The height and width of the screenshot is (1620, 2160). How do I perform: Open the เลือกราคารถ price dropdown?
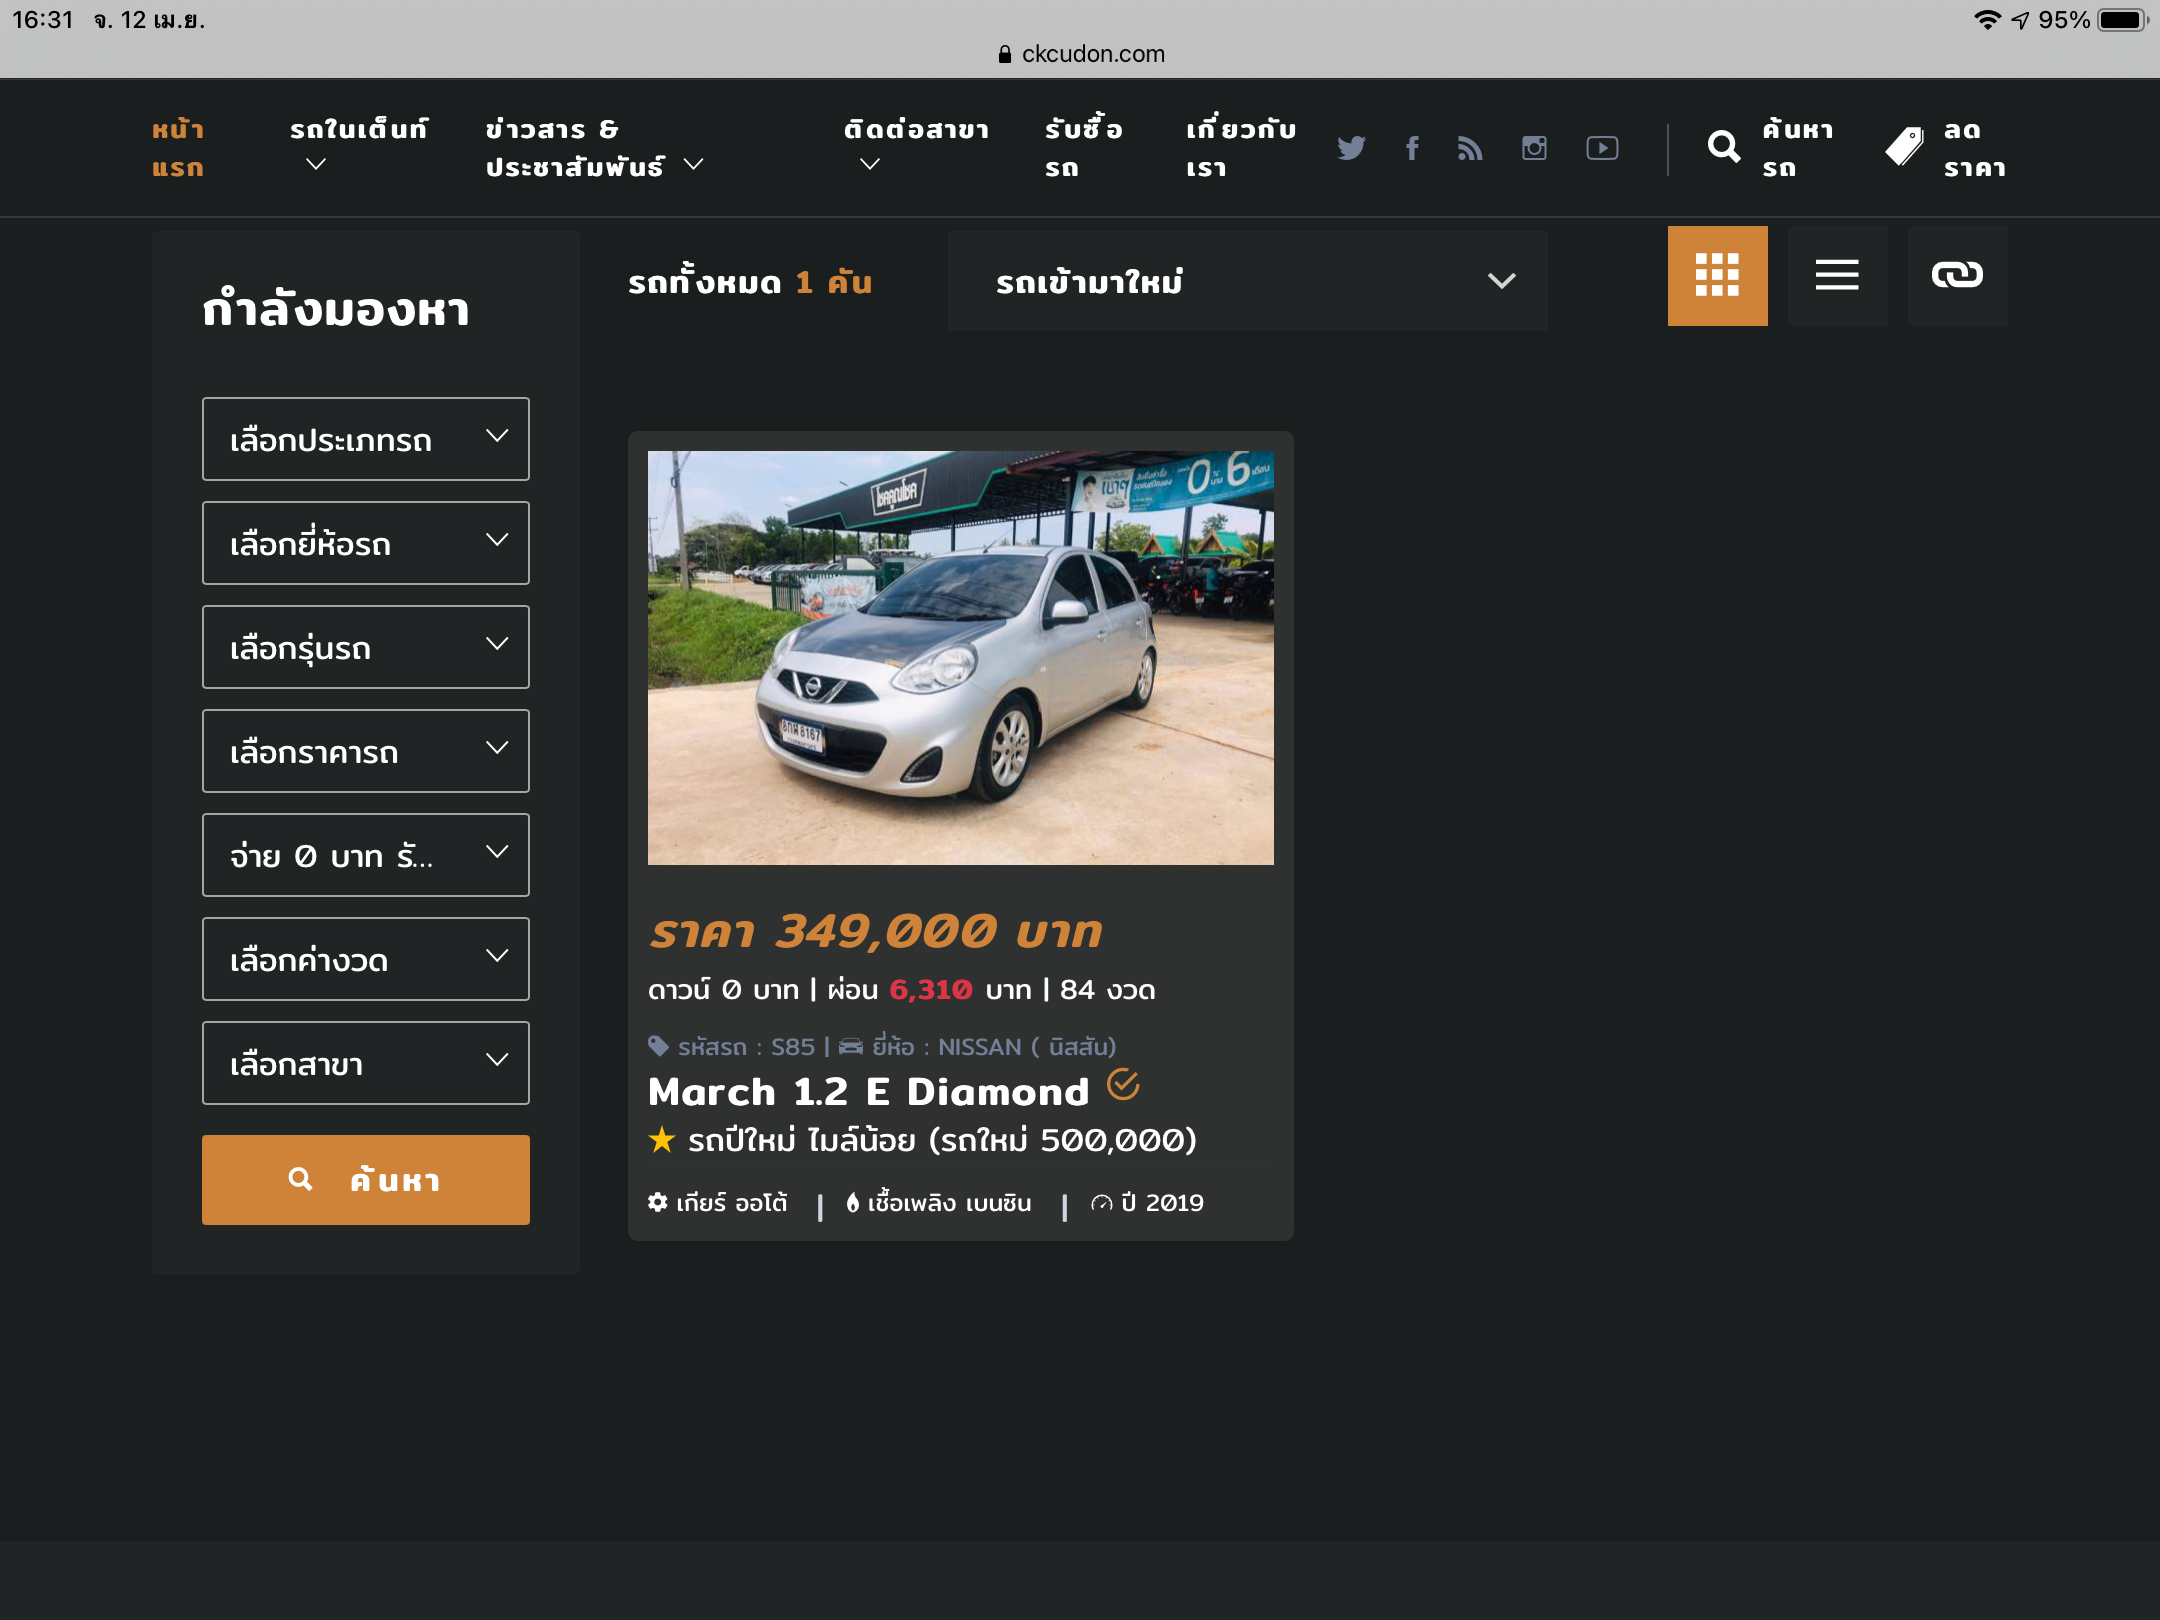(x=365, y=751)
